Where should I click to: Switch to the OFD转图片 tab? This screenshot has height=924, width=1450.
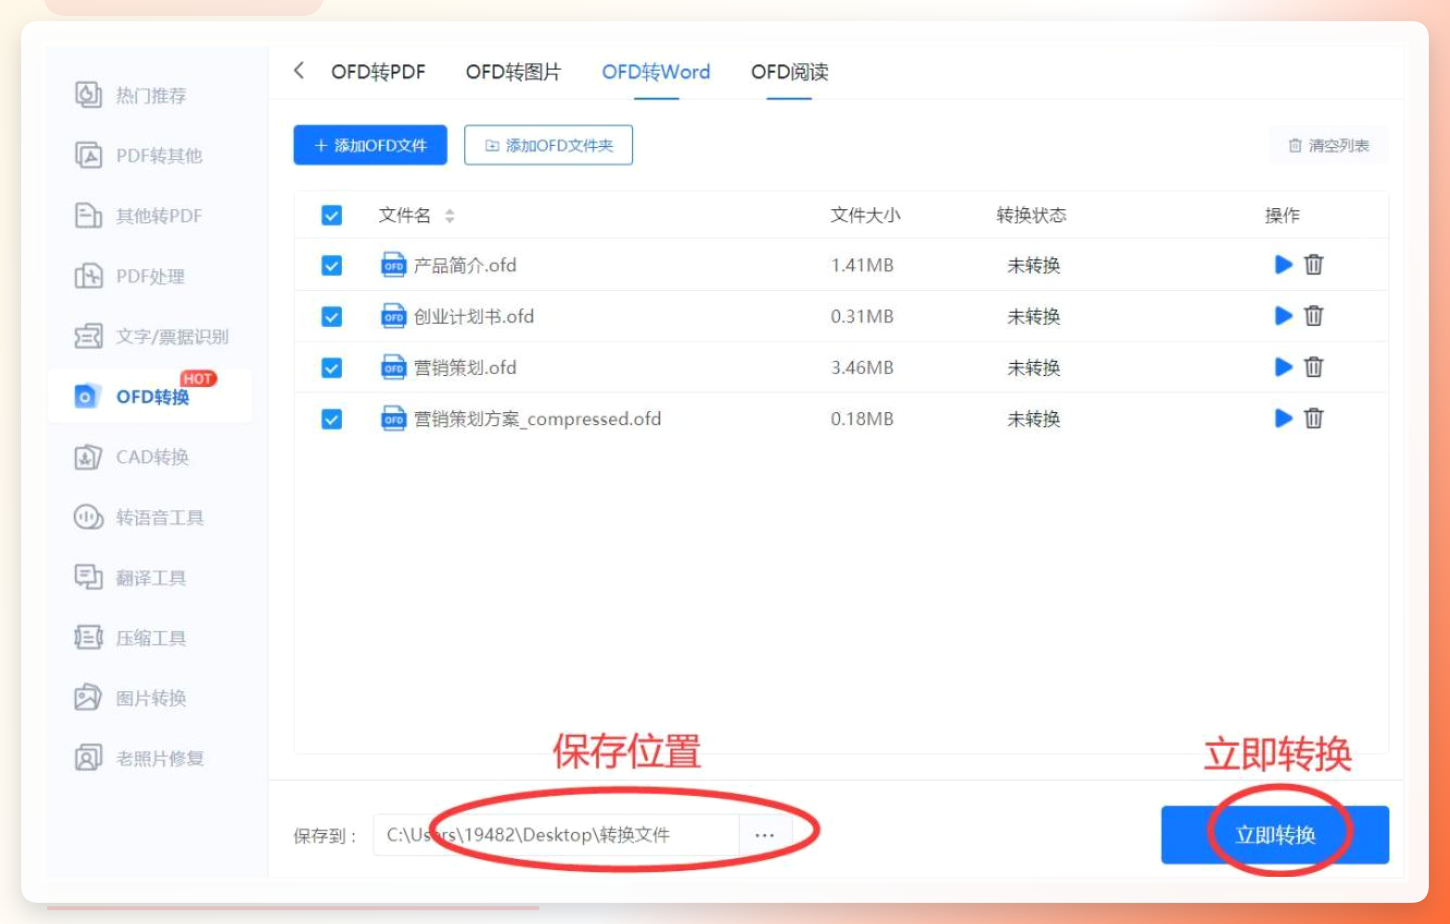[x=513, y=72]
